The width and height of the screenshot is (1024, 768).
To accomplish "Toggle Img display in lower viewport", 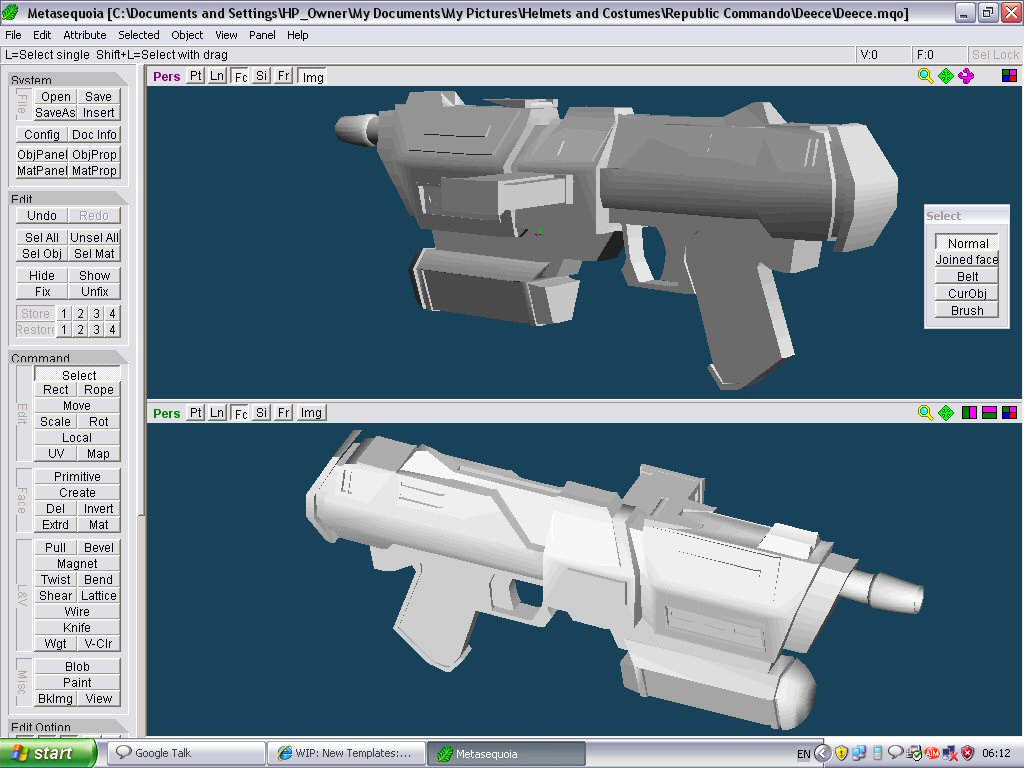I will [311, 412].
